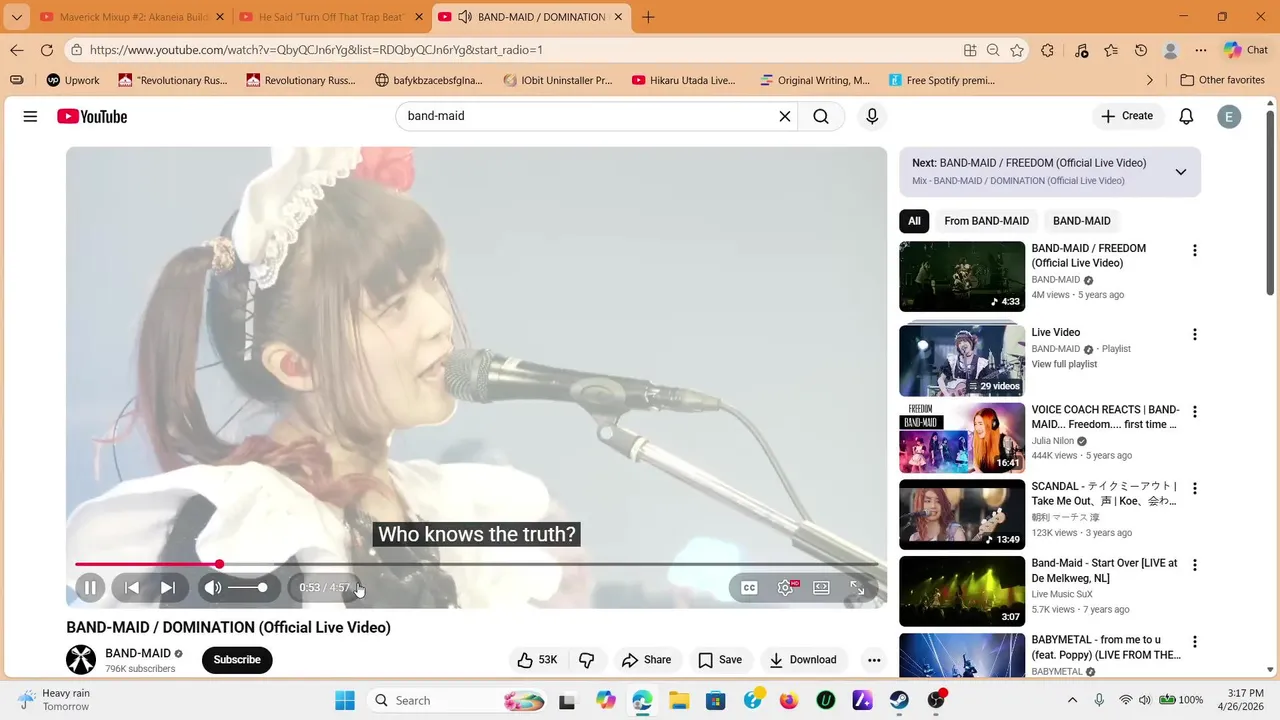Toggle closed captions in the player
Screen dimensions: 1280x720
(x=749, y=588)
